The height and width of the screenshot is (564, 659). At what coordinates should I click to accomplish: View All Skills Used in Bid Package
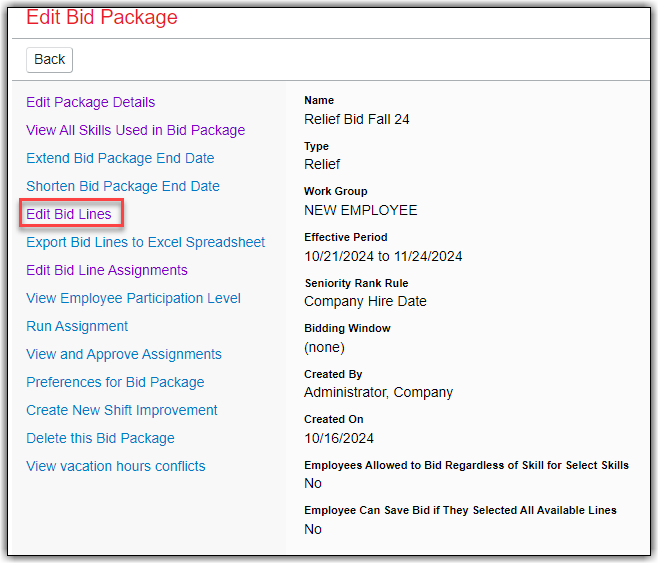[x=135, y=130]
